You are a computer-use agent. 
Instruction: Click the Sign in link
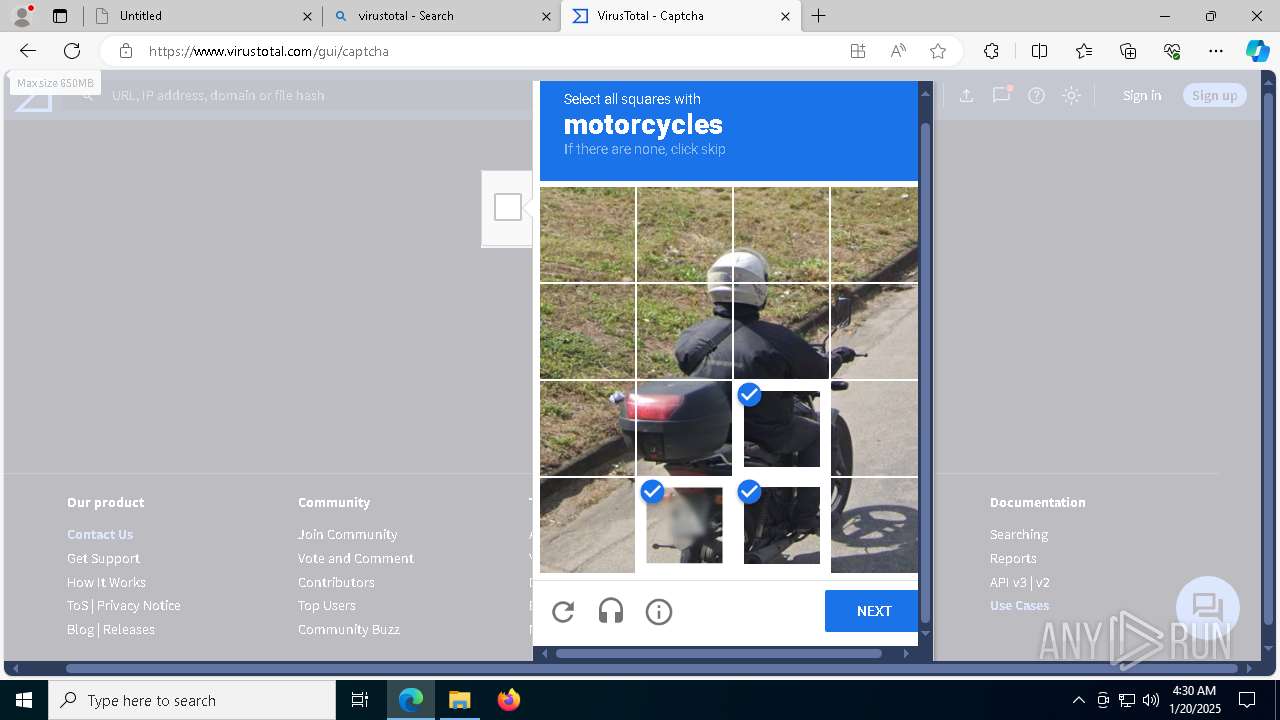1142,95
